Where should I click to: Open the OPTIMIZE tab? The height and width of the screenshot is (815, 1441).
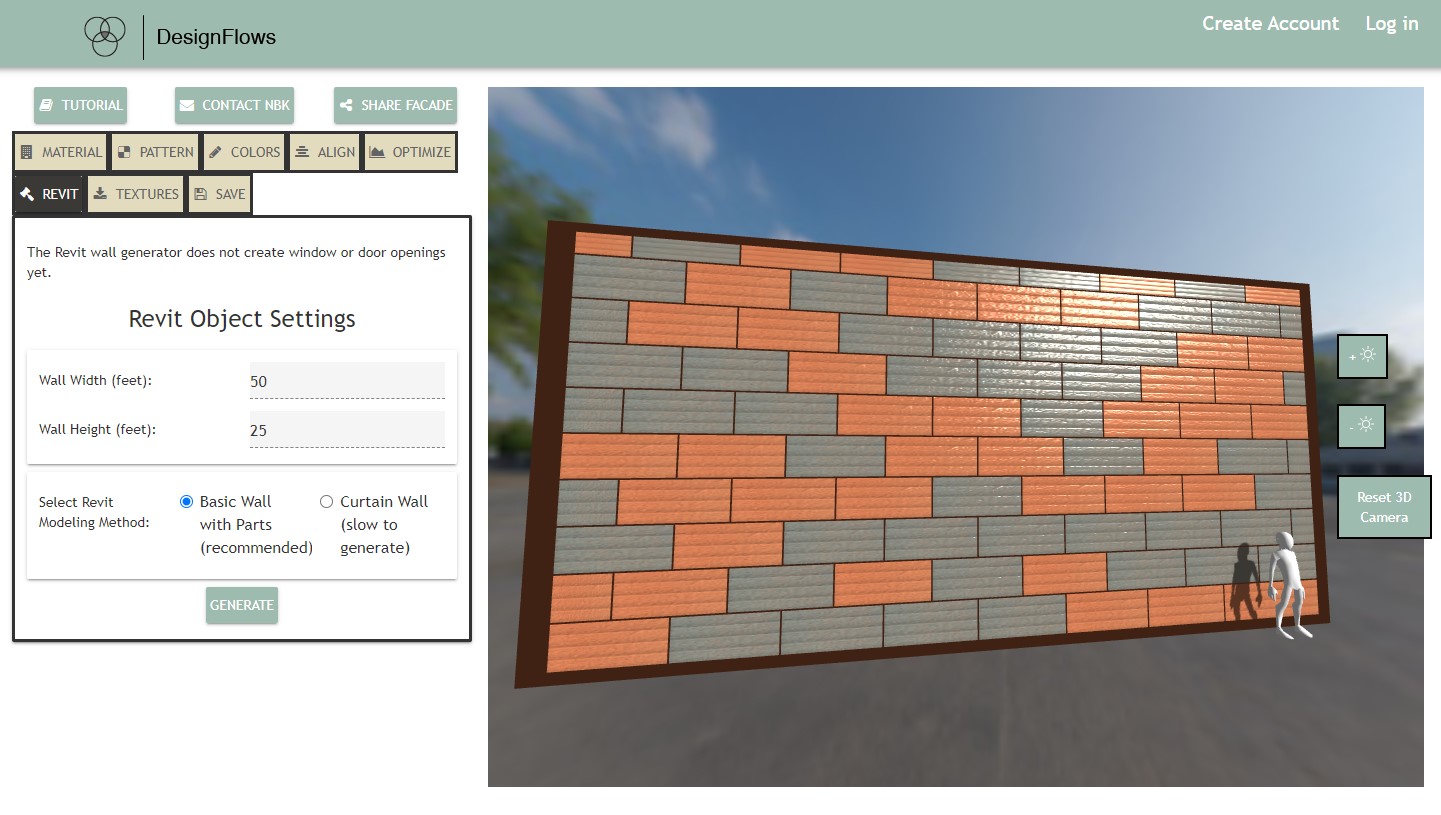click(x=410, y=151)
